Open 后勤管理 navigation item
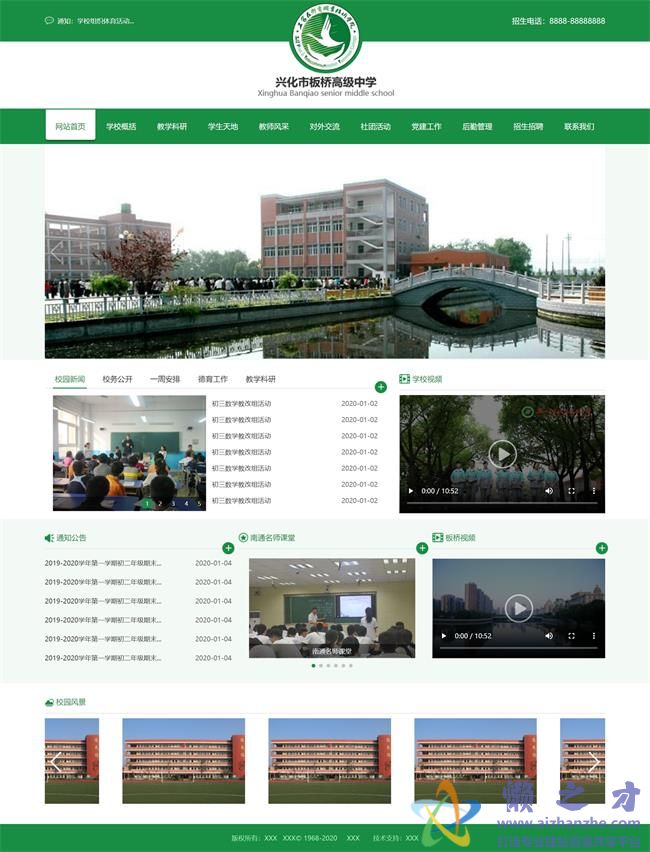Screen dimensions: 650x852 (477, 126)
